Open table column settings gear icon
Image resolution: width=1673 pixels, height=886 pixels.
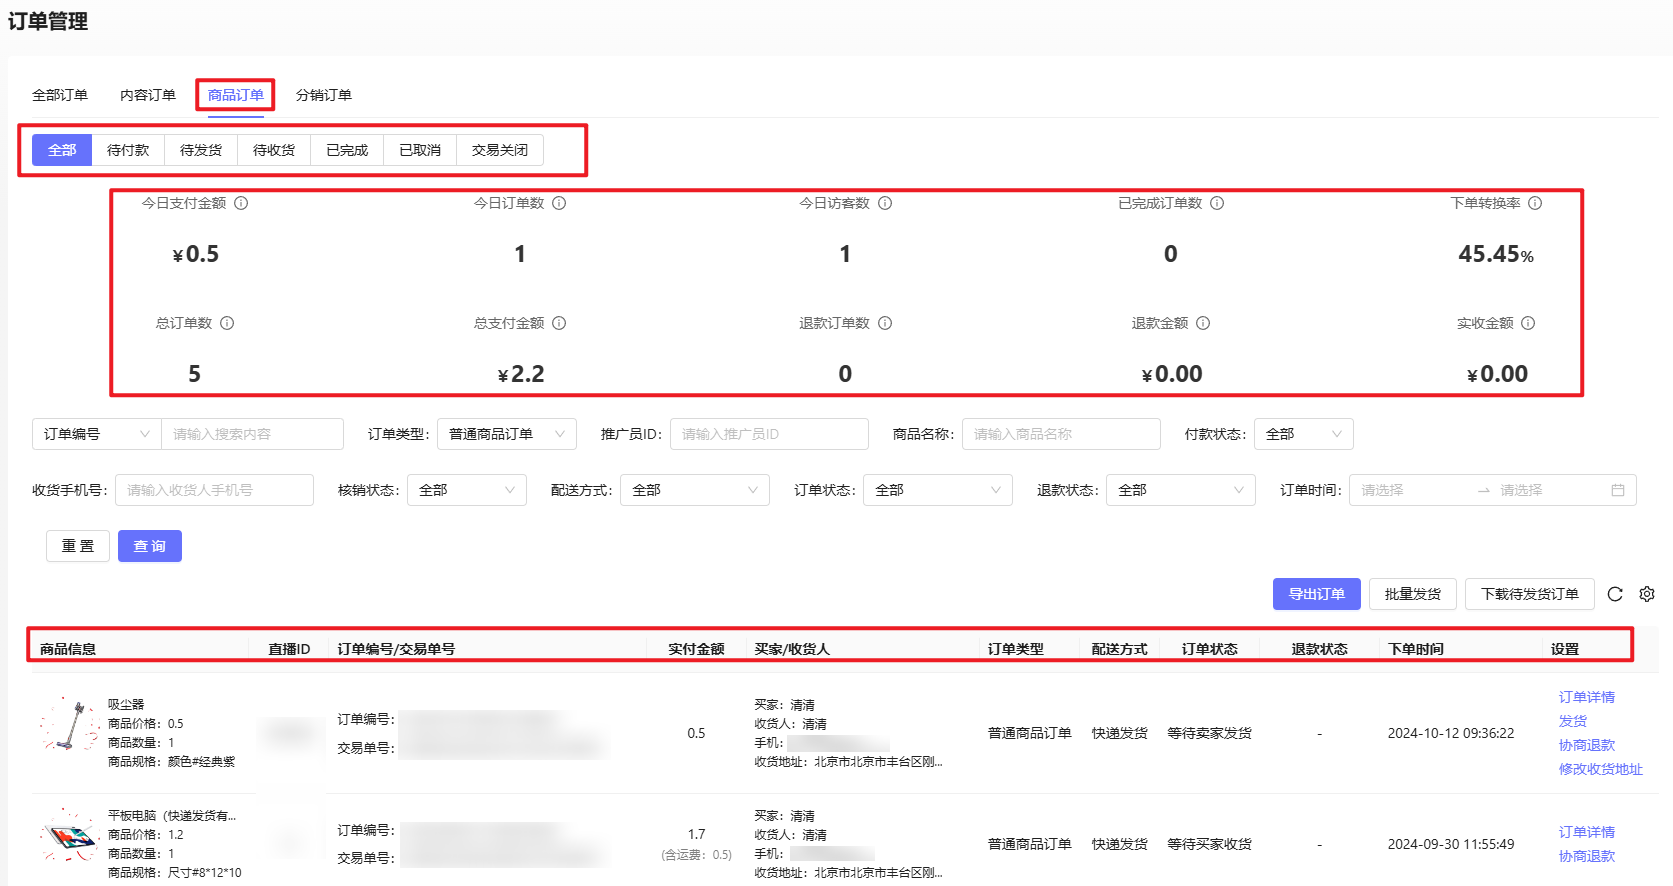click(1647, 594)
